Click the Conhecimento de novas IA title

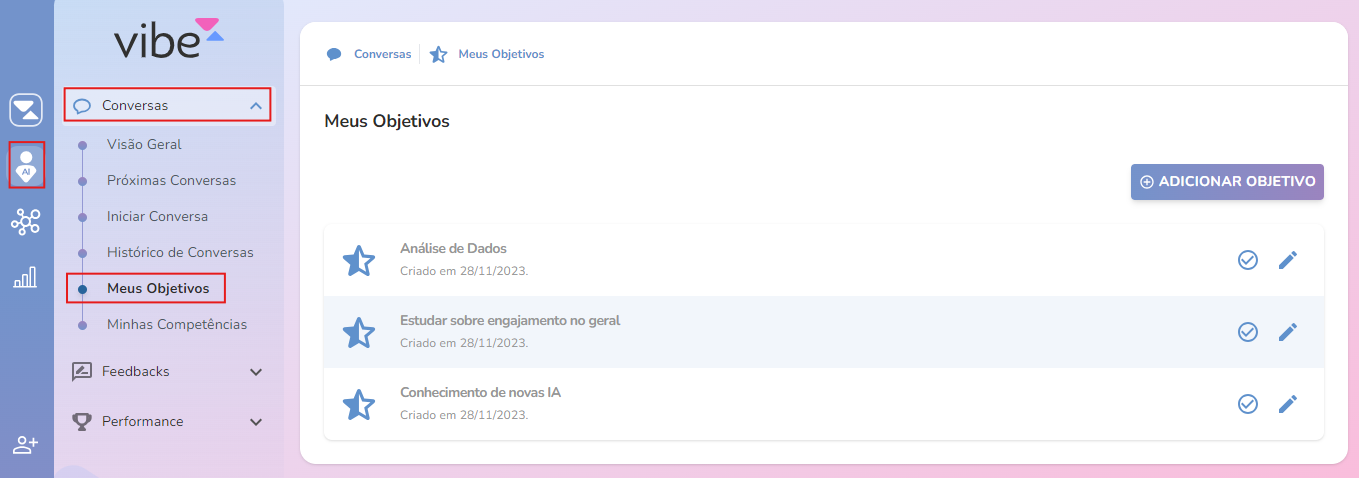(x=480, y=393)
